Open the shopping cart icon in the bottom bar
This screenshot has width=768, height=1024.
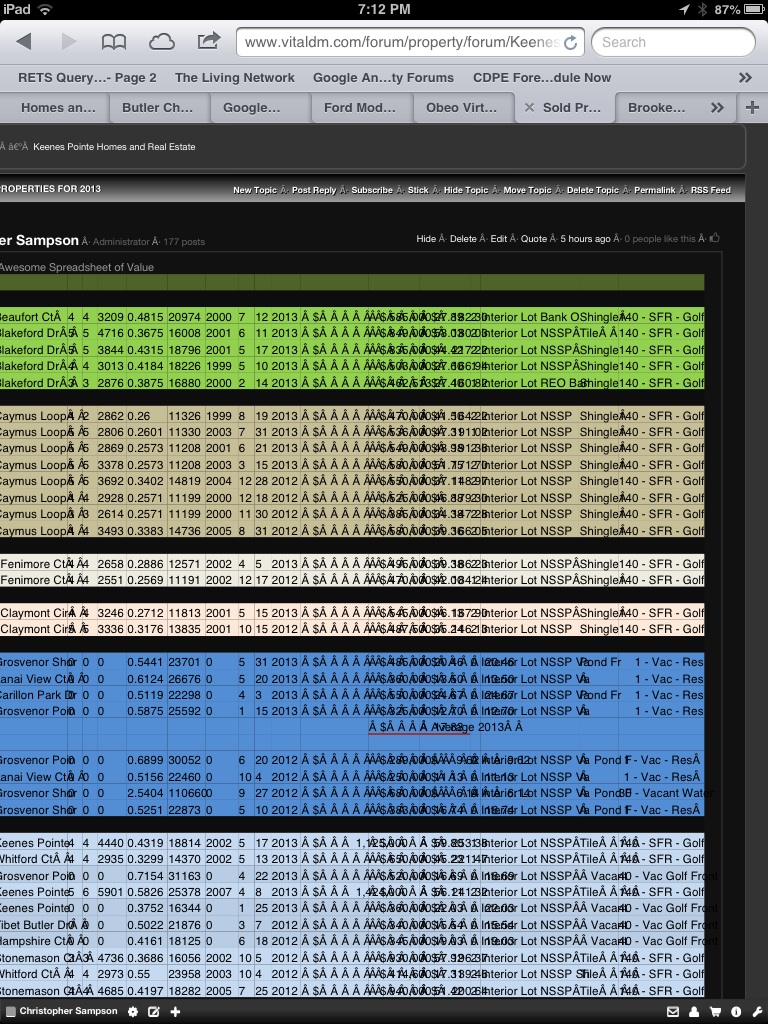(x=715, y=1012)
